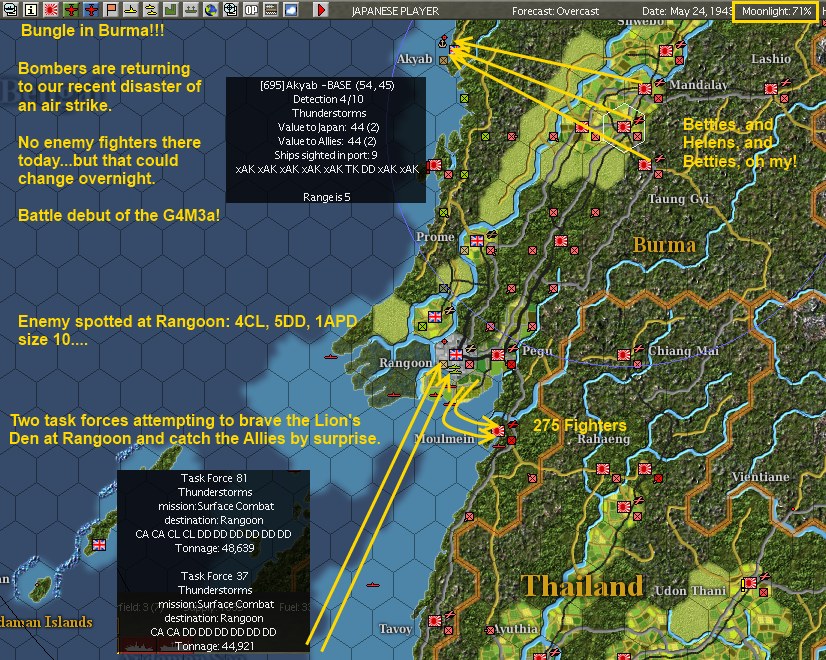The image size is (826, 660).
Task: Click the Forecast: Overcast status text
Action: 555,11
